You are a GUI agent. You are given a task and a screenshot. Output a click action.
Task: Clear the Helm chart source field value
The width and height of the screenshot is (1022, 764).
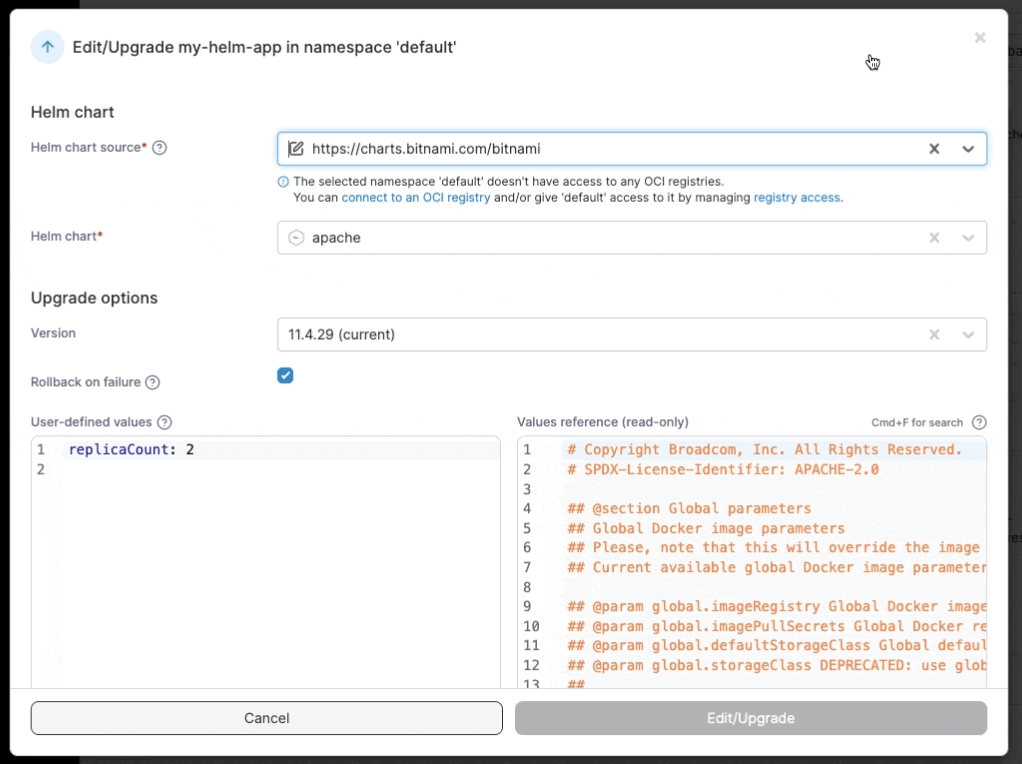pyautogui.click(x=934, y=149)
